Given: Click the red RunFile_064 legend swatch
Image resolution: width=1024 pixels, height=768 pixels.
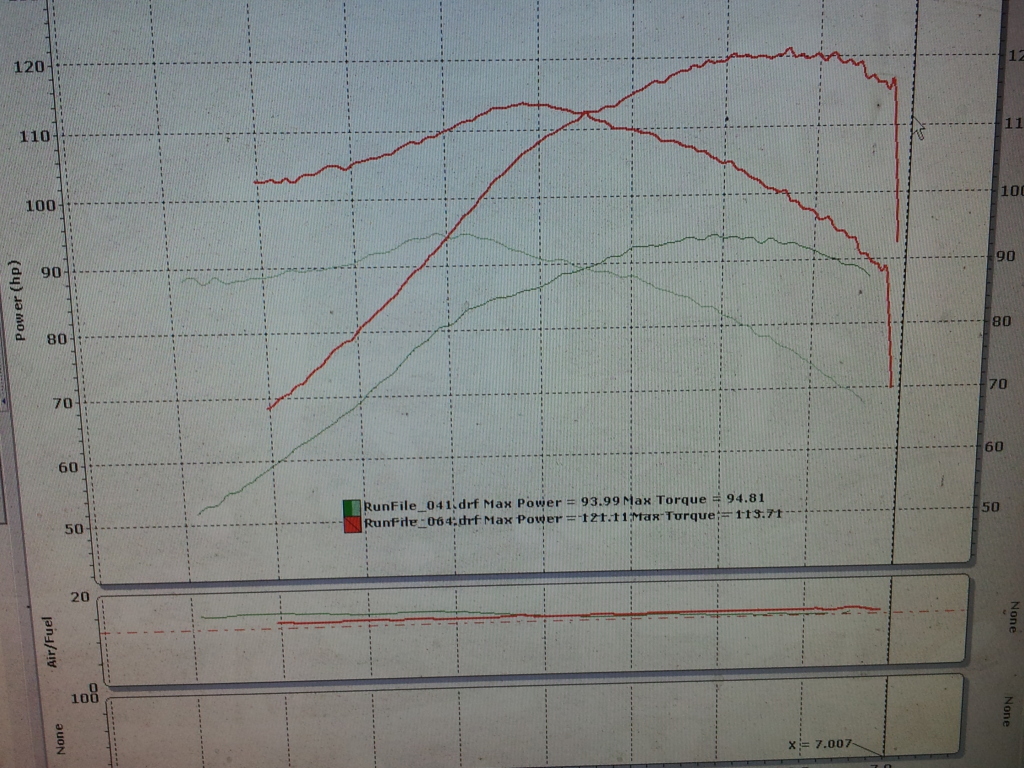Looking at the screenshot, I should (352, 524).
